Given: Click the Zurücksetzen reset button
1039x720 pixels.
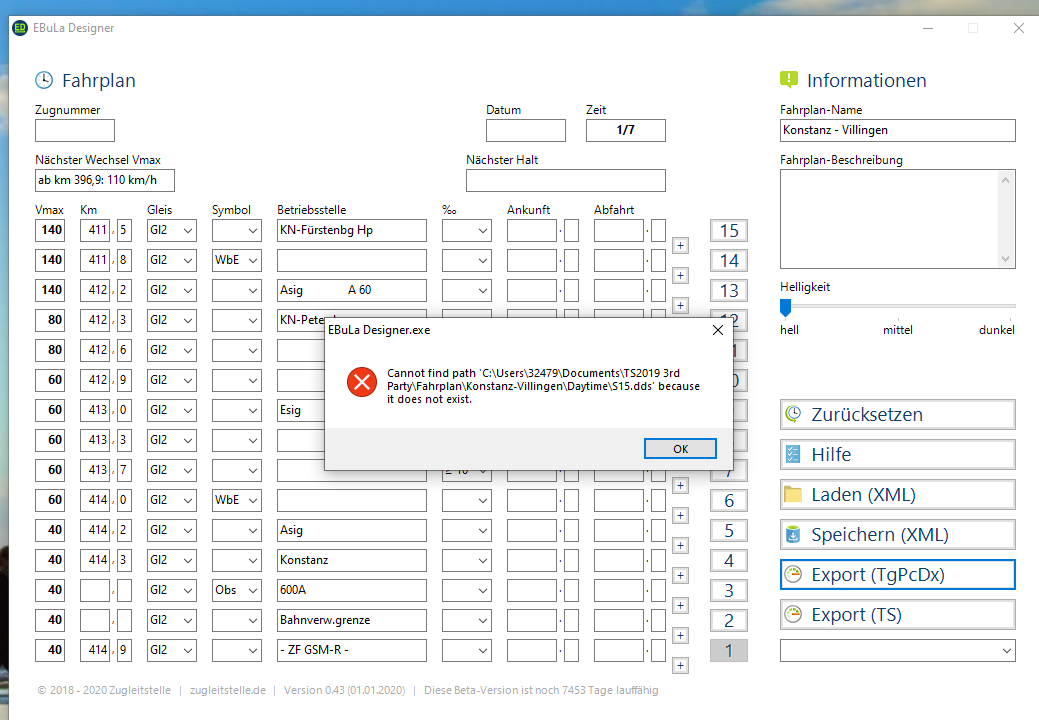Looking at the screenshot, I should point(897,414).
